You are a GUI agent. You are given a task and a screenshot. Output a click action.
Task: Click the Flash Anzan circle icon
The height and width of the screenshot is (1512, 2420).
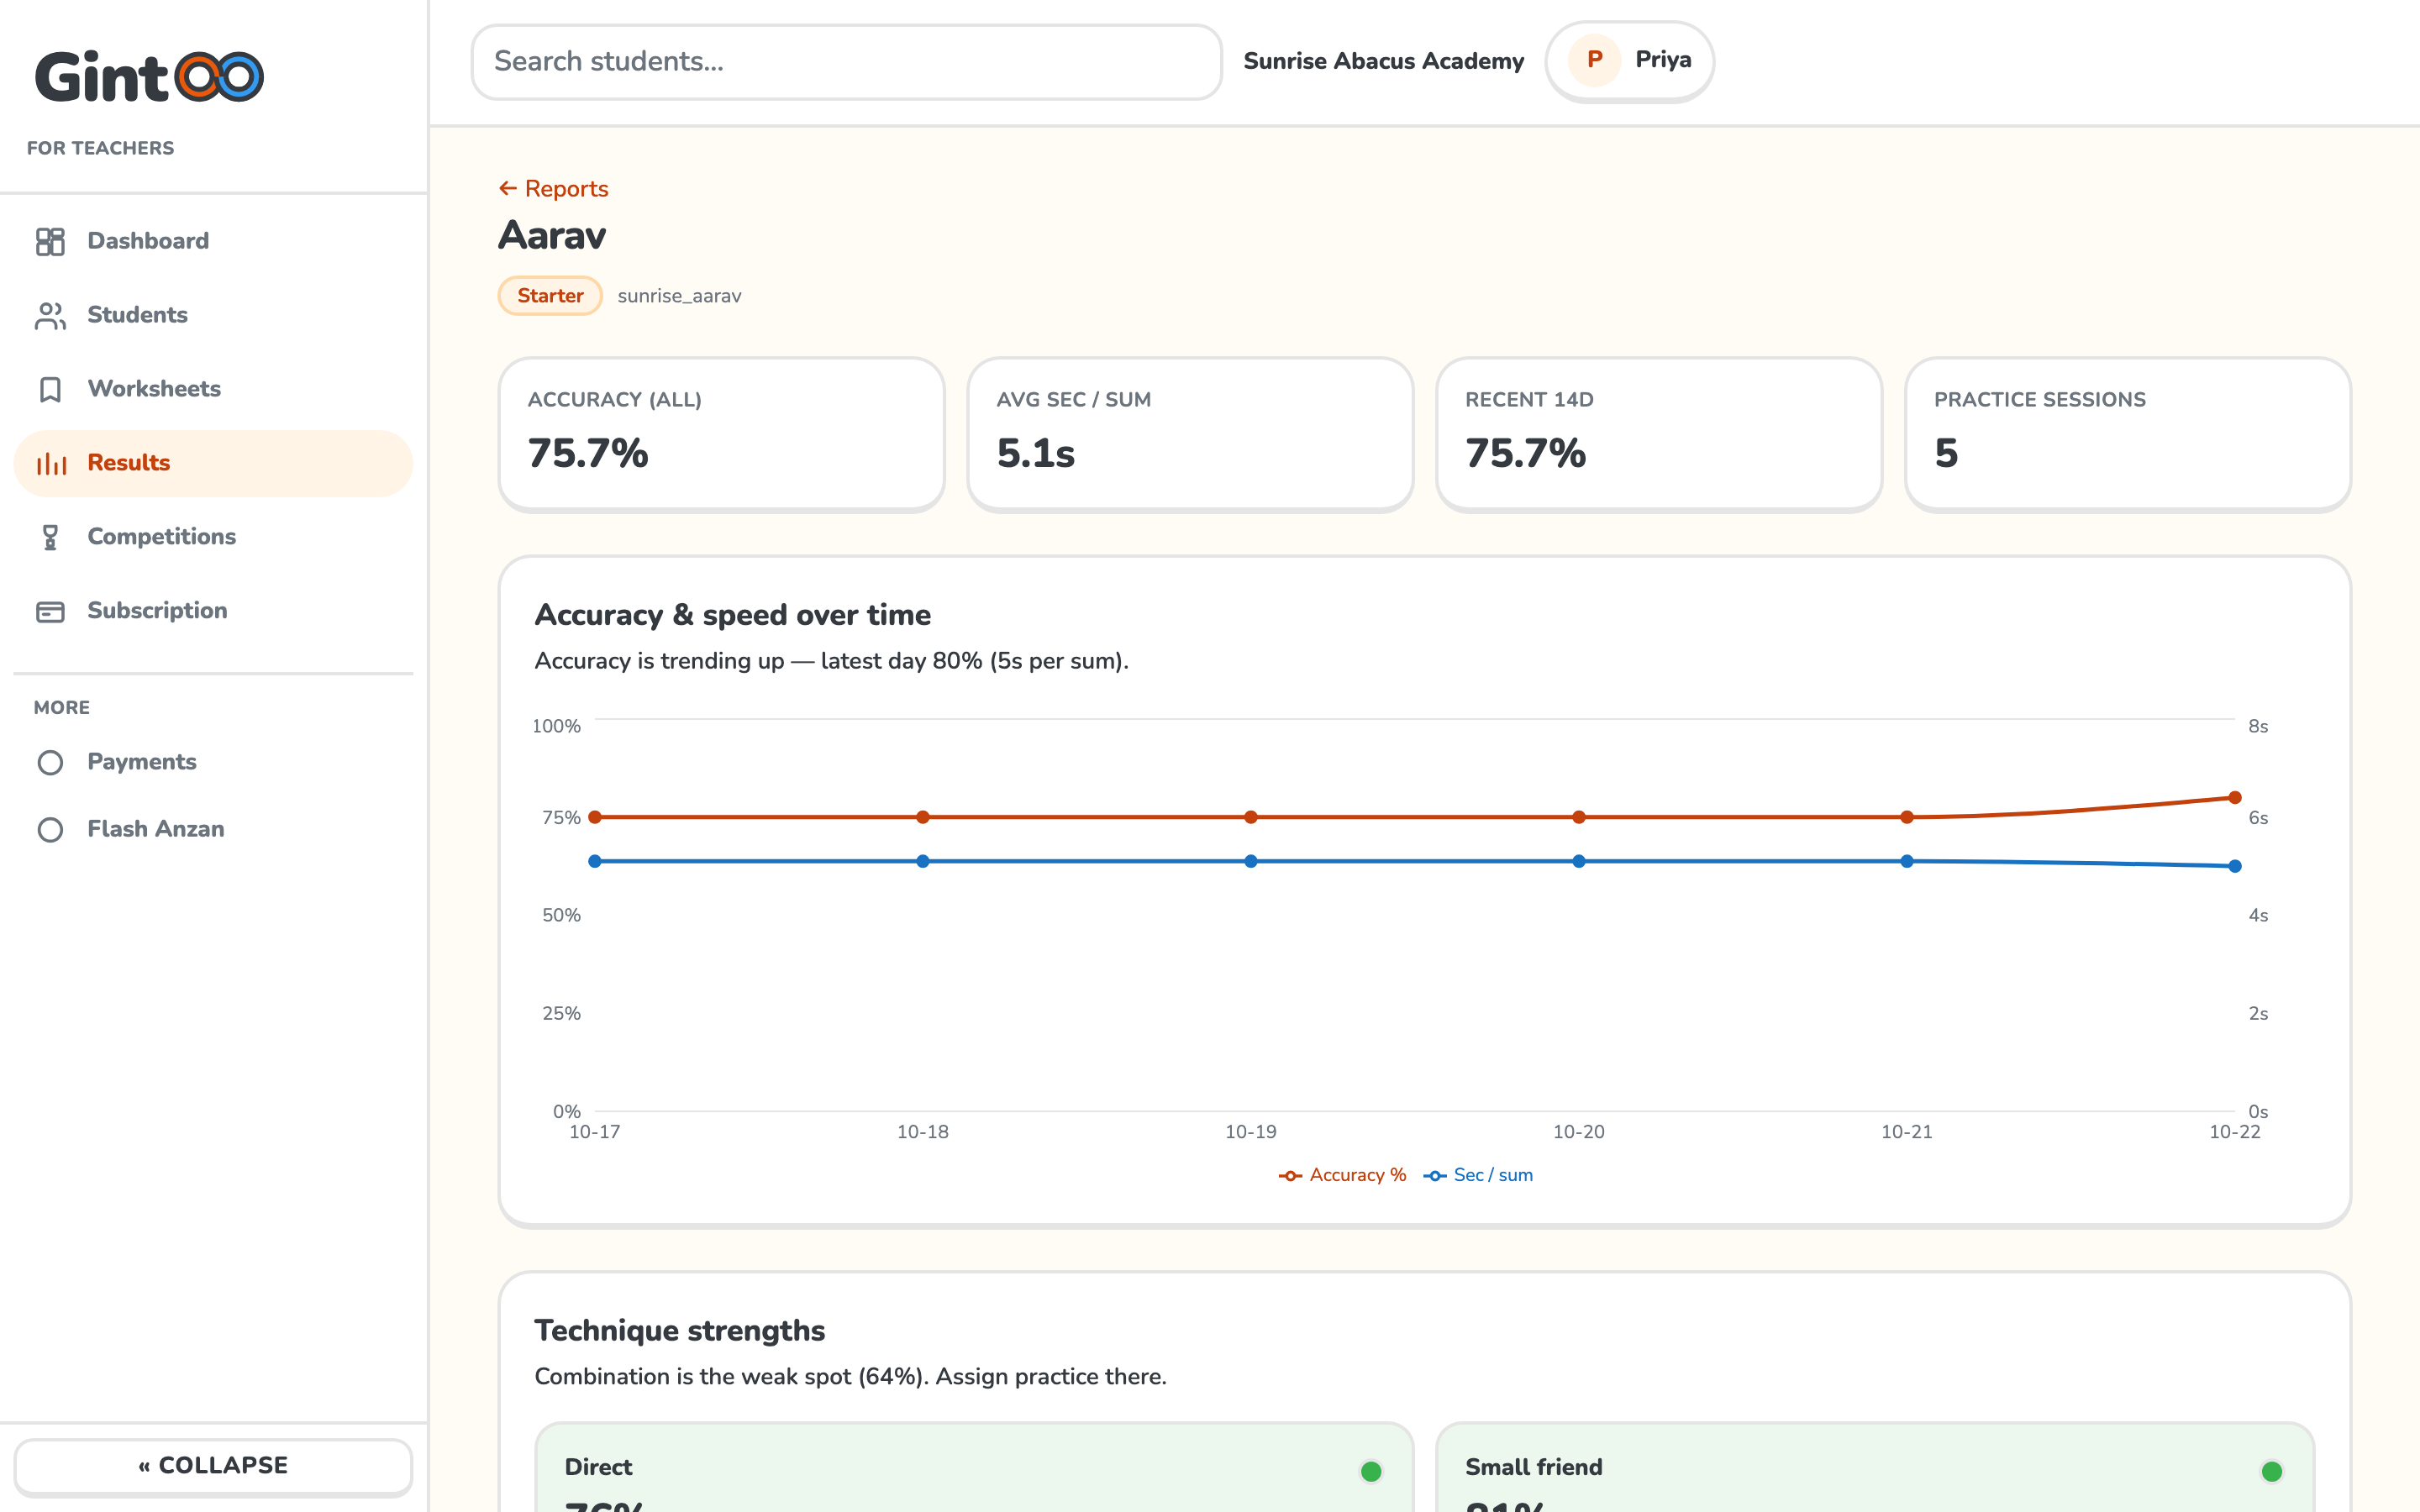pyautogui.click(x=50, y=830)
